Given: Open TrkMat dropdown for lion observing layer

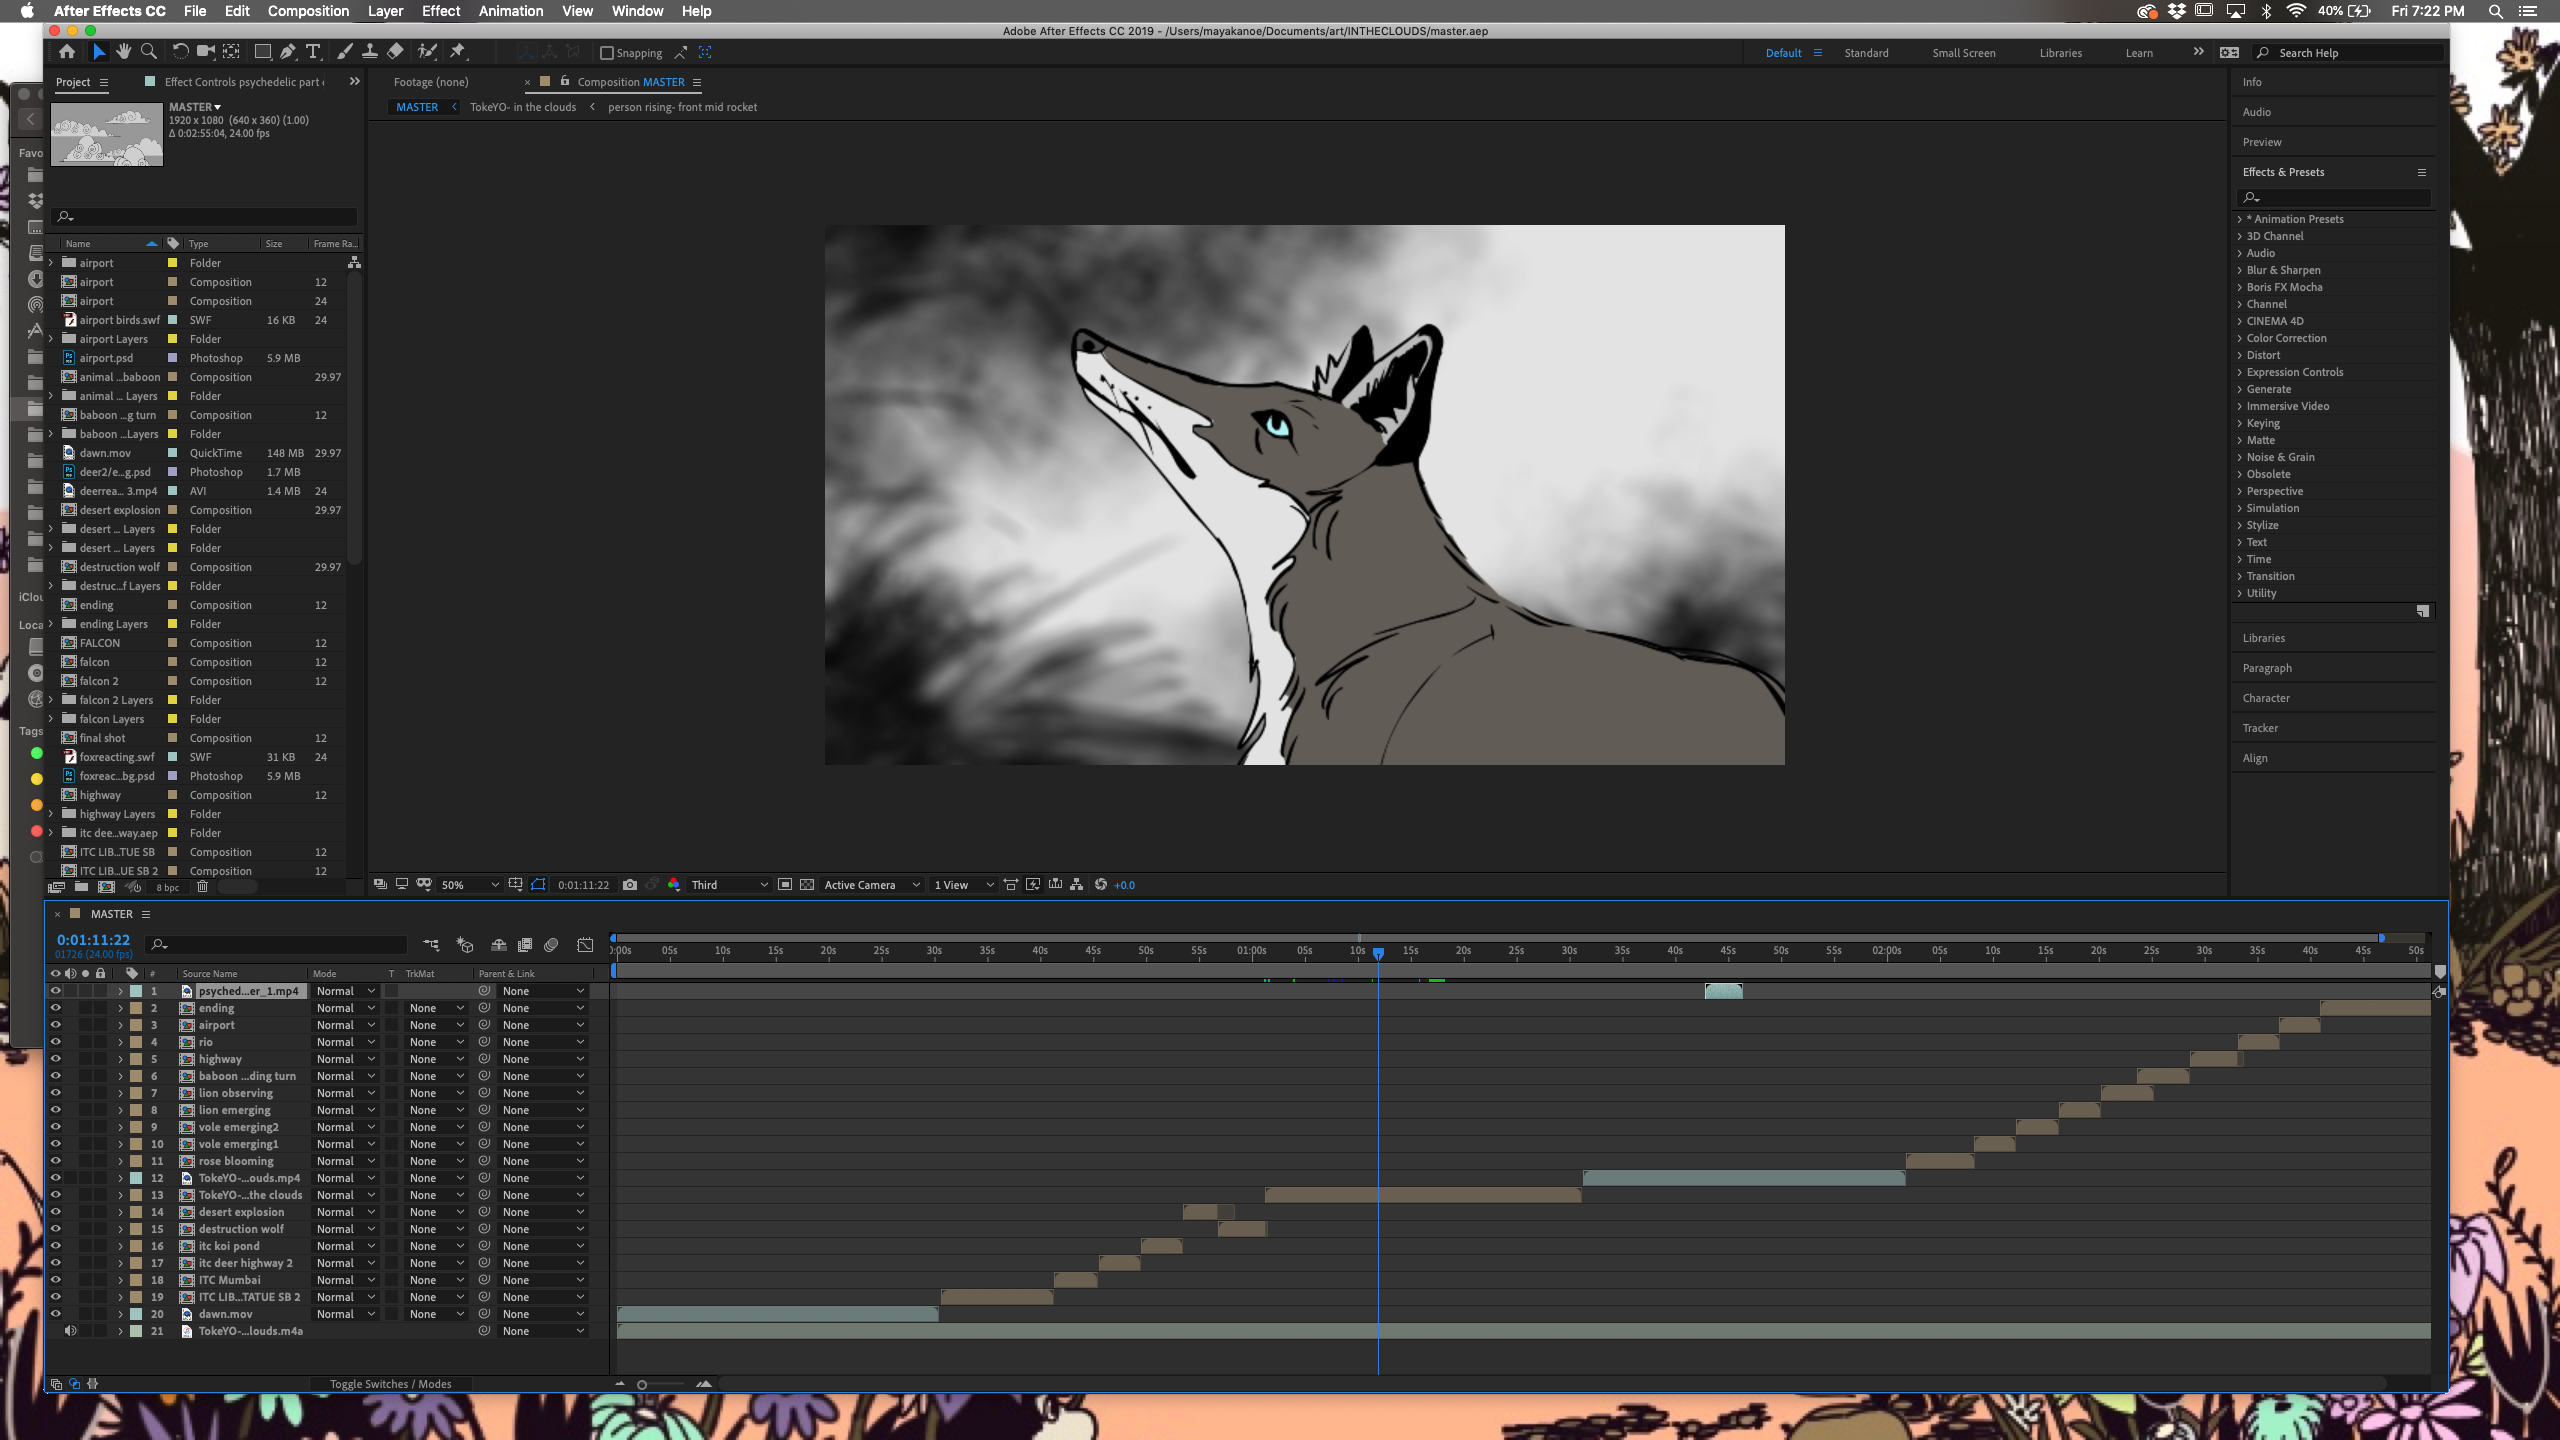Looking at the screenshot, I should (436, 1093).
